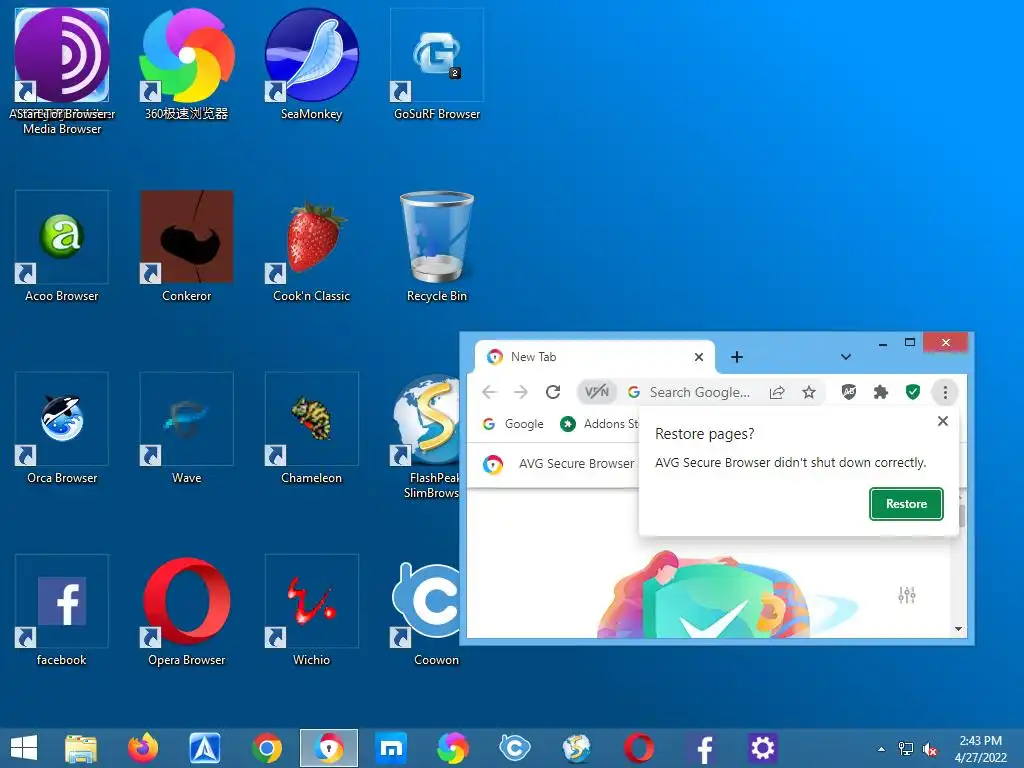Open File Explorer from the taskbar
1024x768 pixels.
click(x=81, y=748)
